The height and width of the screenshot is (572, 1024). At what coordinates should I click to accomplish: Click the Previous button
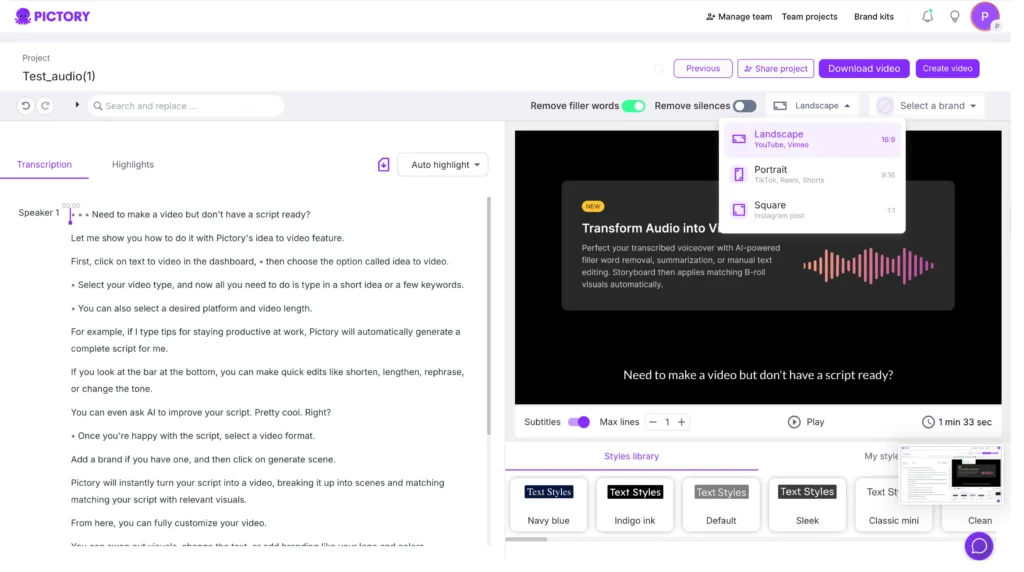(x=703, y=68)
